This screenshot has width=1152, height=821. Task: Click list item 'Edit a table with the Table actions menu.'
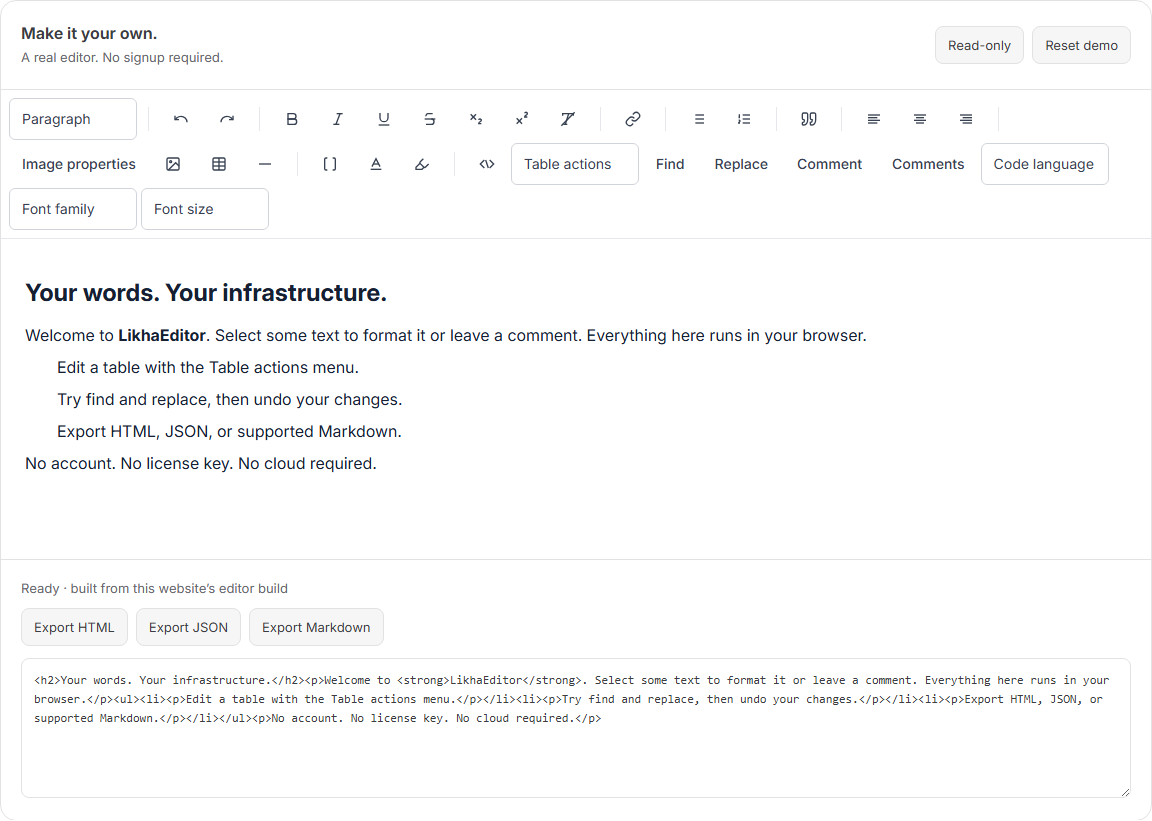208,368
